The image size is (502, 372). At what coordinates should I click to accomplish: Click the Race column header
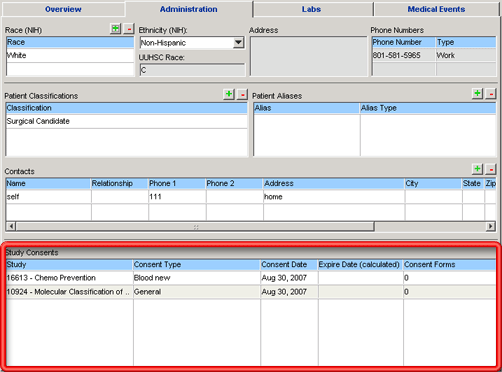click(x=70, y=42)
